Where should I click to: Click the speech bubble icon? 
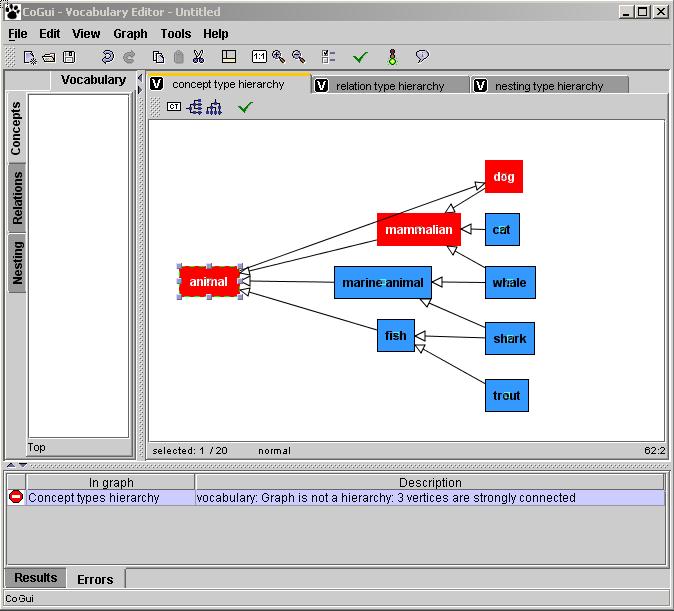pos(422,56)
